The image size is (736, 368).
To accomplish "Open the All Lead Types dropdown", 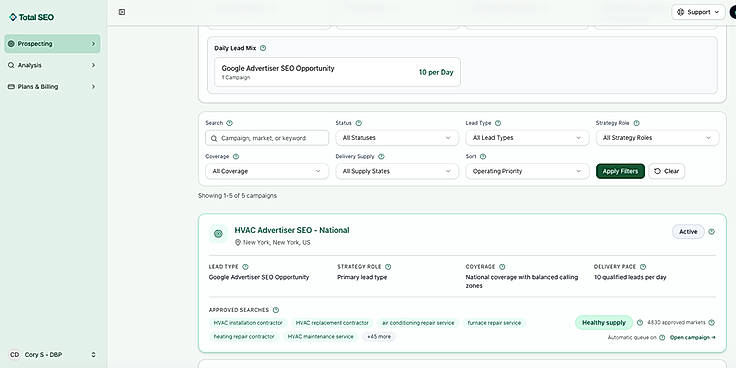I will [527, 138].
